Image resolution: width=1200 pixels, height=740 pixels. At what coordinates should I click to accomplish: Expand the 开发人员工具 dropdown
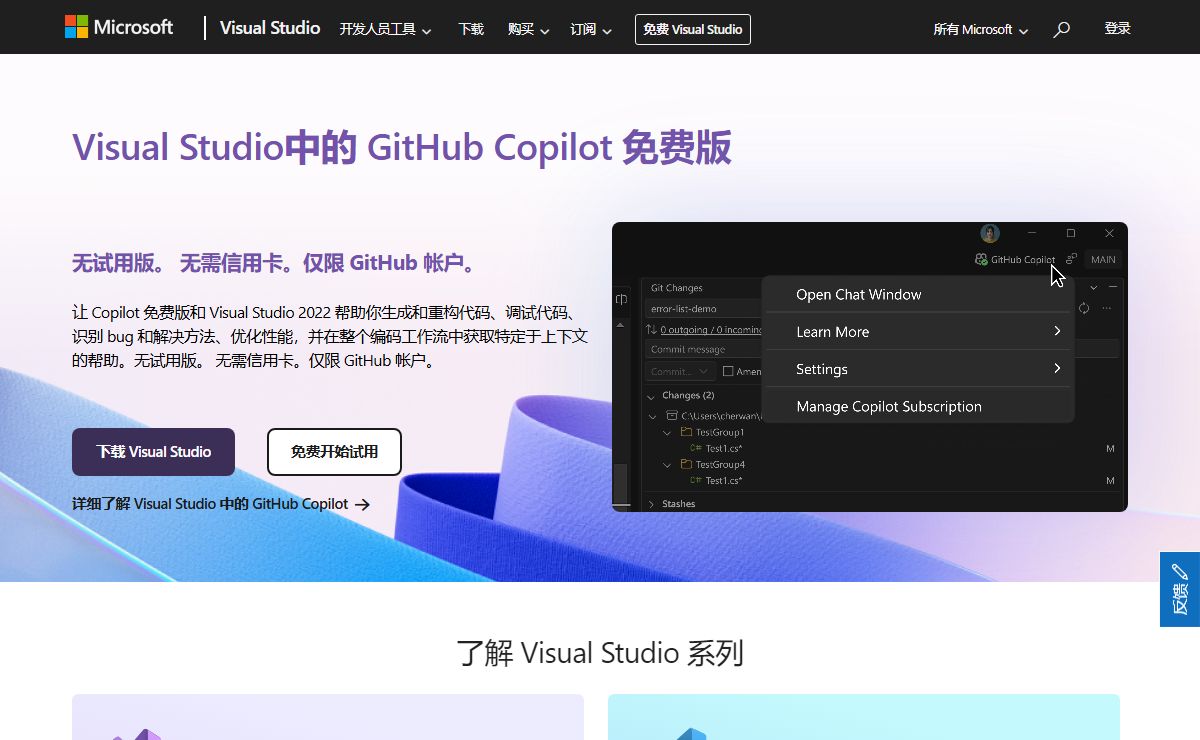pos(385,30)
